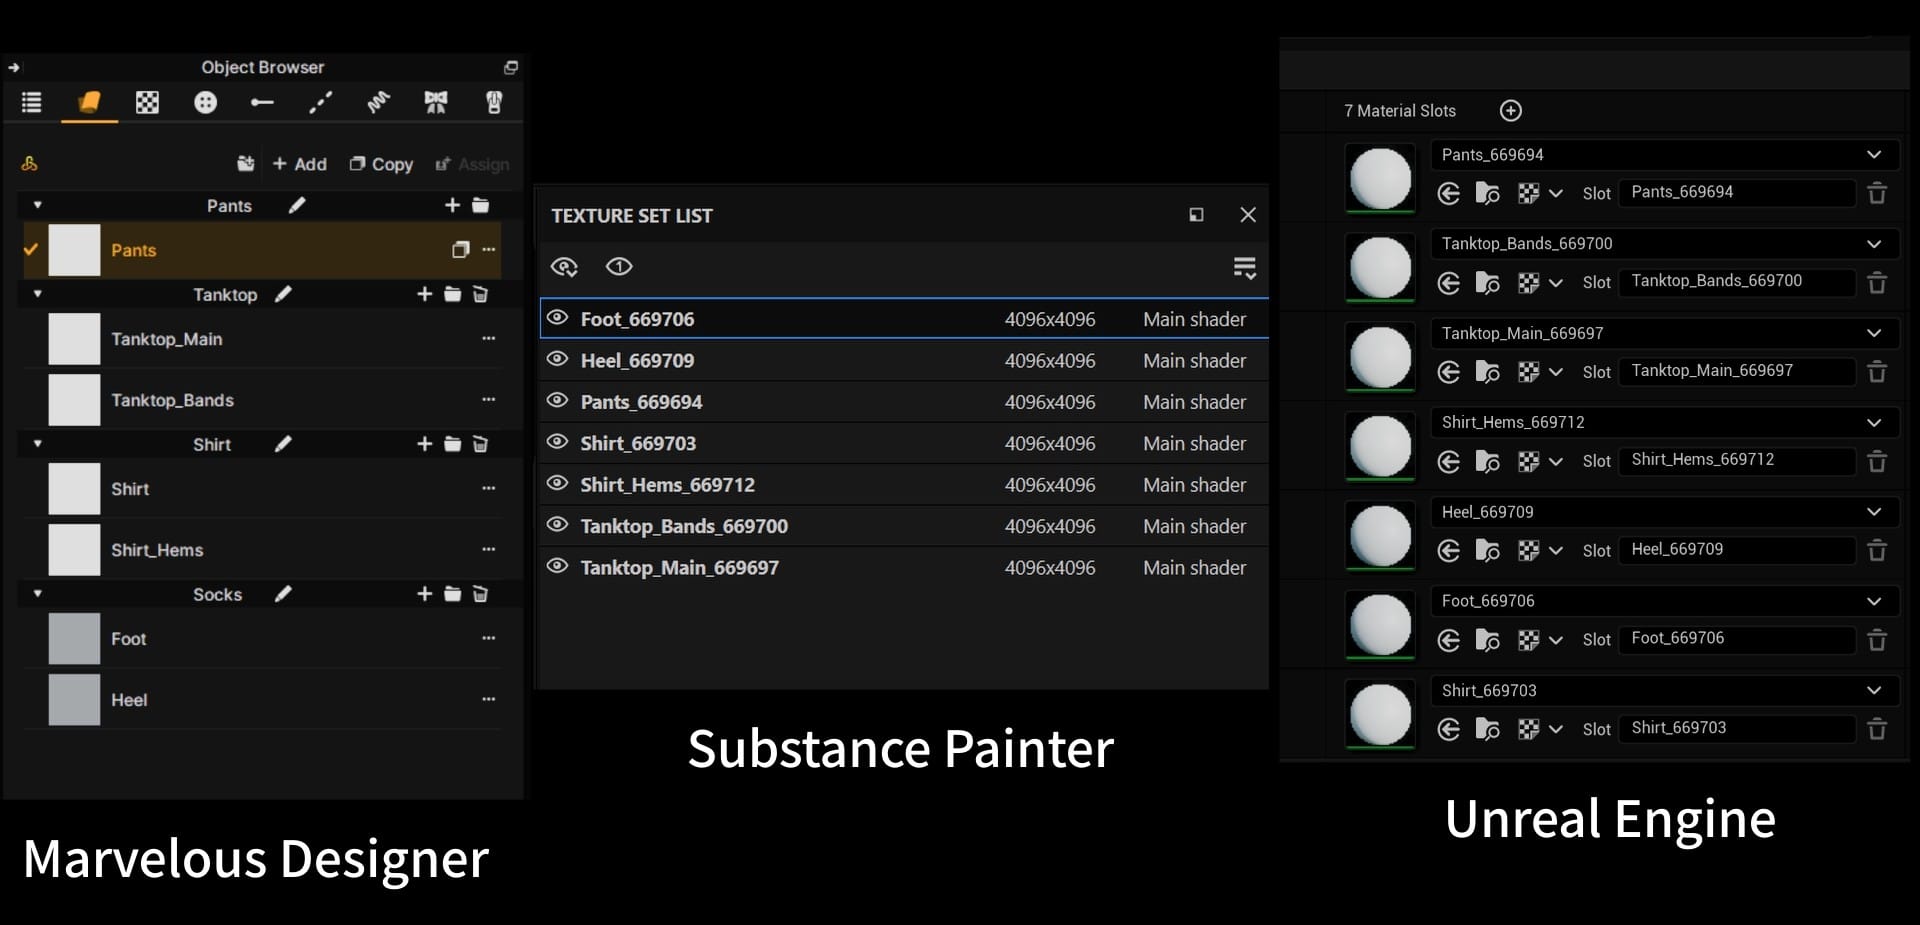
Task: Open the Heel_669709 material dropdown
Action: [x=1665, y=512]
